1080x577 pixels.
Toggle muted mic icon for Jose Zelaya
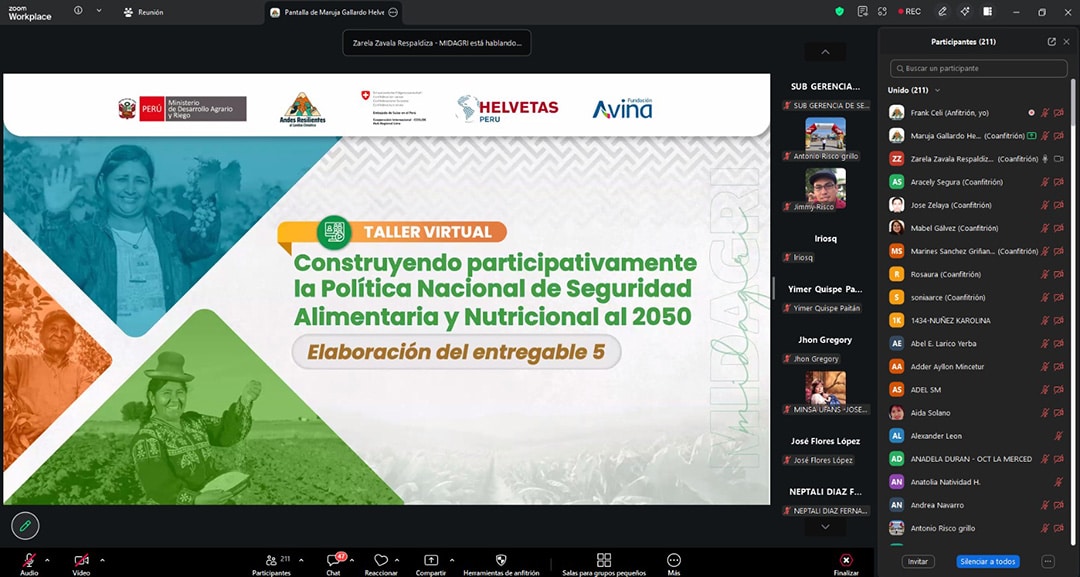(x=1045, y=205)
